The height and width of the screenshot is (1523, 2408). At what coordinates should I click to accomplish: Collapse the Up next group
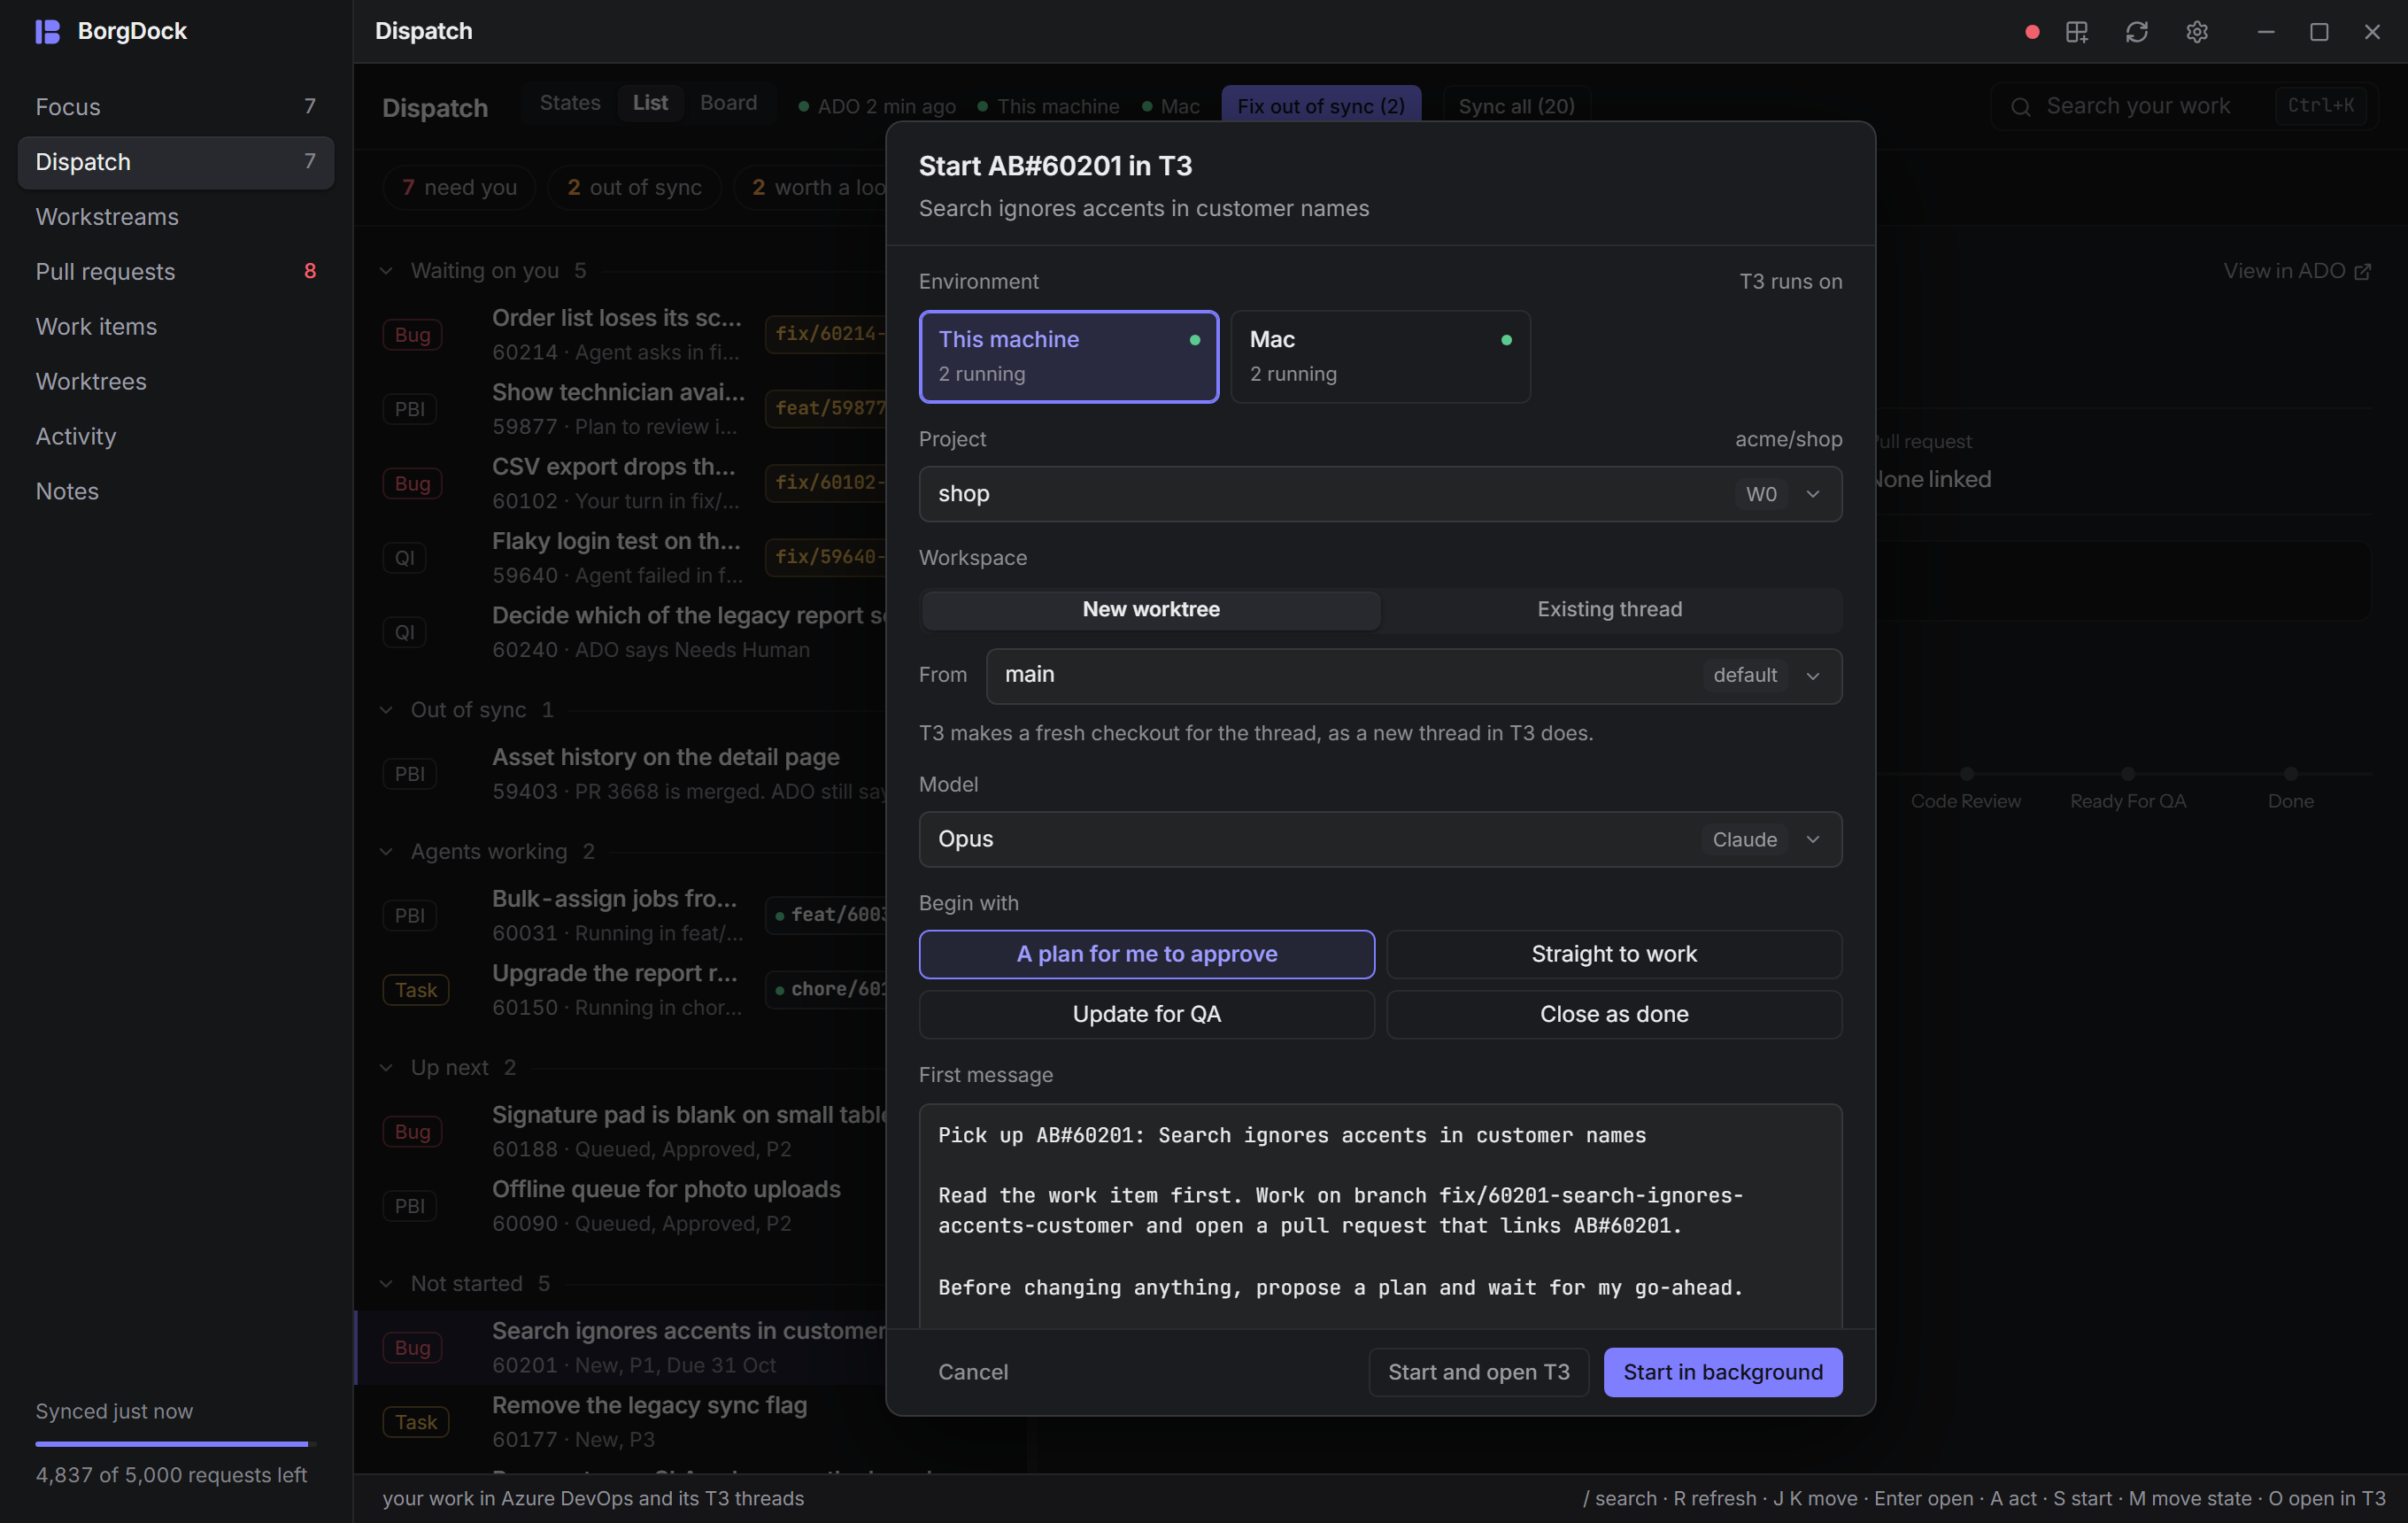[386, 1068]
